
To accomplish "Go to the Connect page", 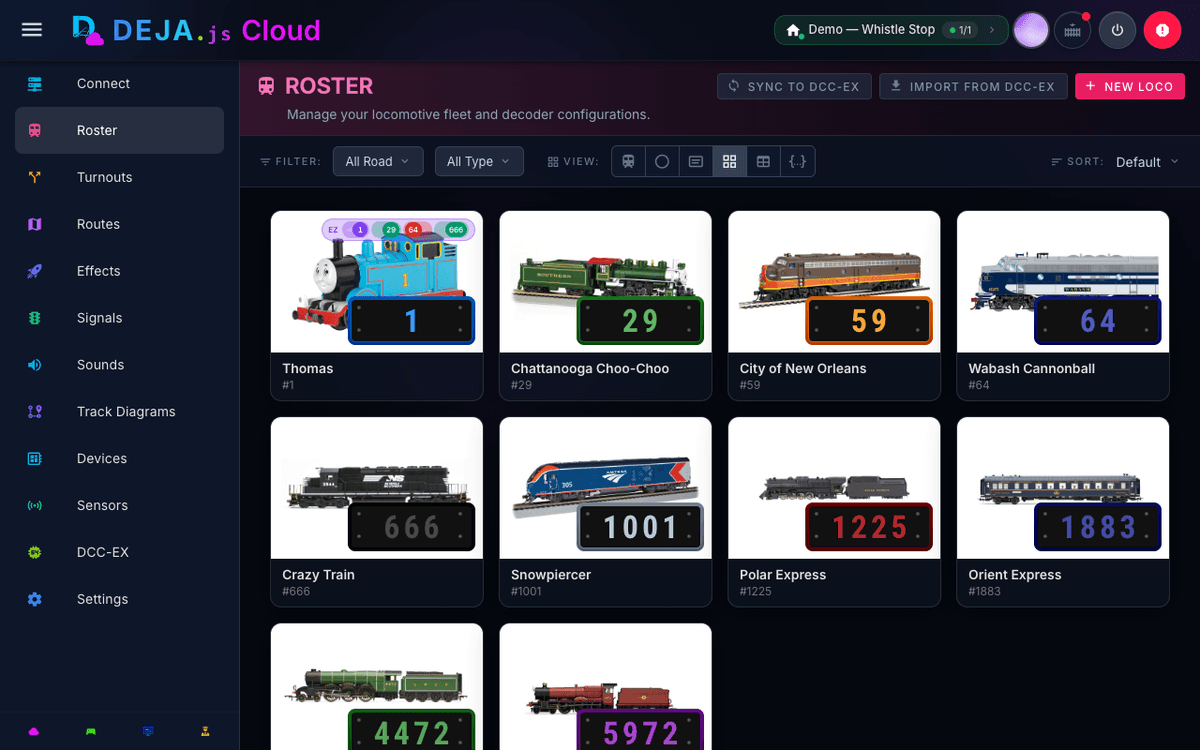I will (x=119, y=84).
